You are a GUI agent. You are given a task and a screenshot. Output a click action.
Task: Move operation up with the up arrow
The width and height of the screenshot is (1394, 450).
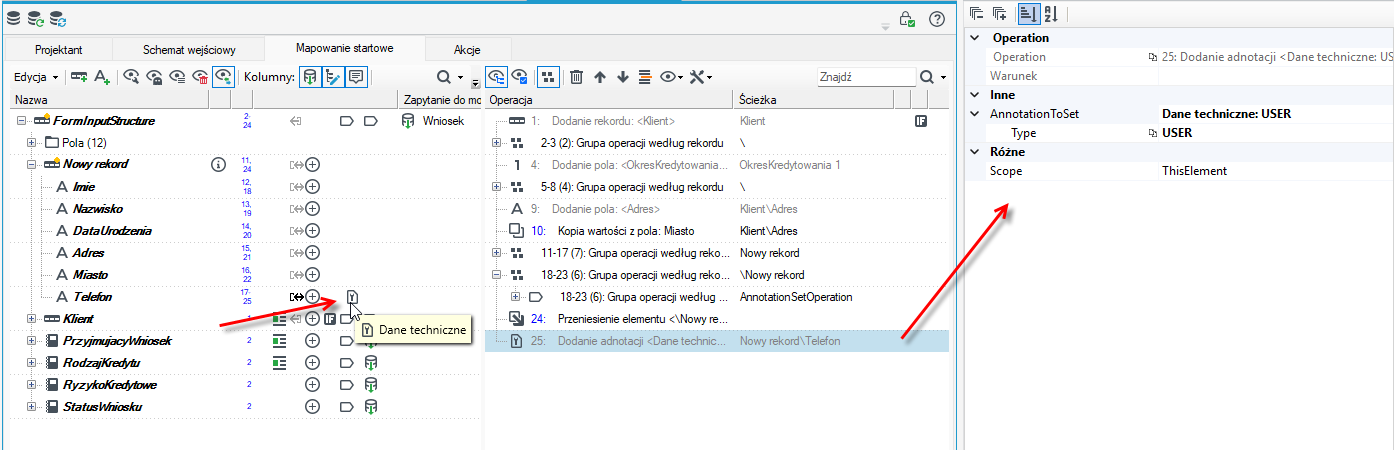(600, 77)
